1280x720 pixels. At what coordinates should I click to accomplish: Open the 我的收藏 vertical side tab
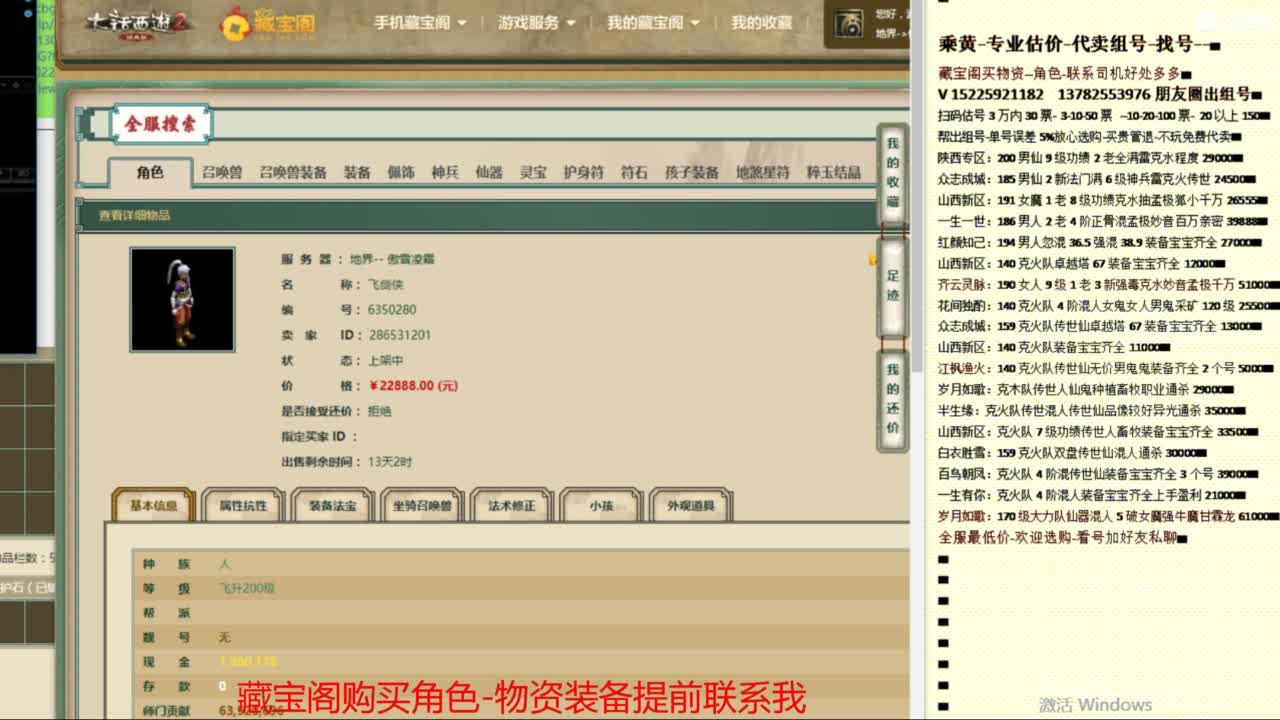892,173
